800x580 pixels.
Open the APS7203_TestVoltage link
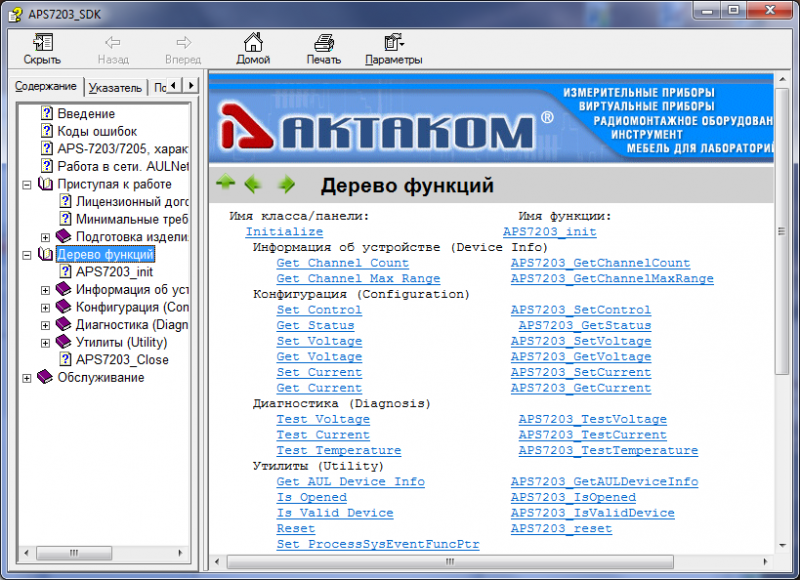(x=592, y=419)
